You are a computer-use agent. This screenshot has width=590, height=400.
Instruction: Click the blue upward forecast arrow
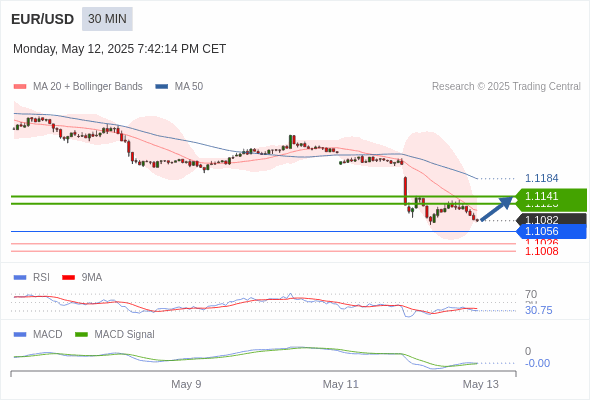click(497, 208)
